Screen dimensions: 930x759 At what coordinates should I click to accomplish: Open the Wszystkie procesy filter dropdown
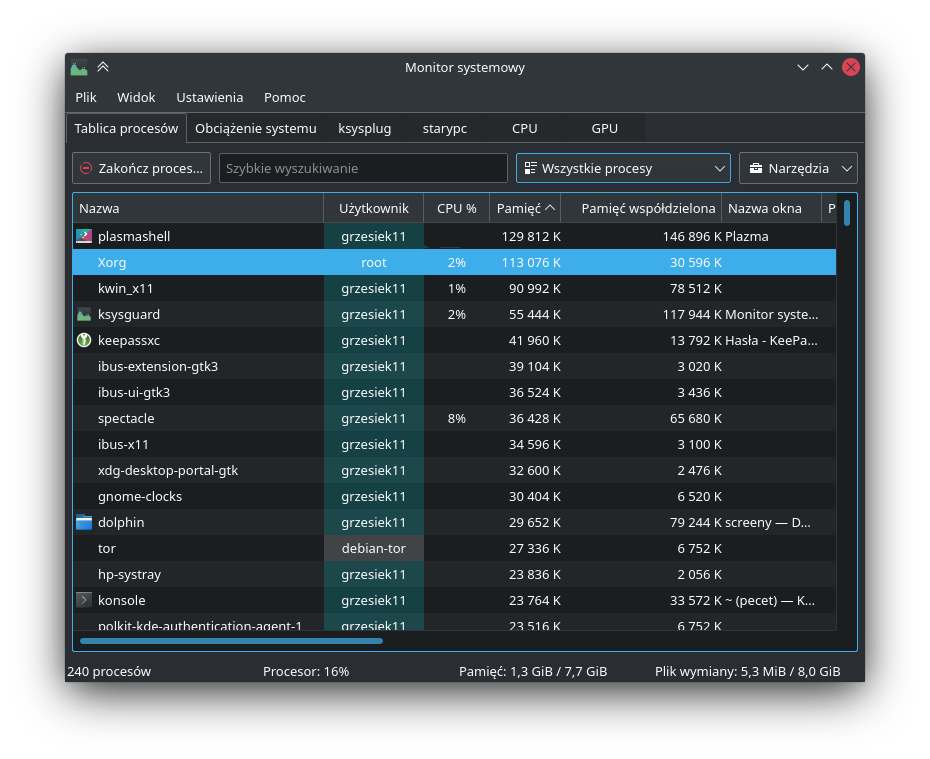623,168
